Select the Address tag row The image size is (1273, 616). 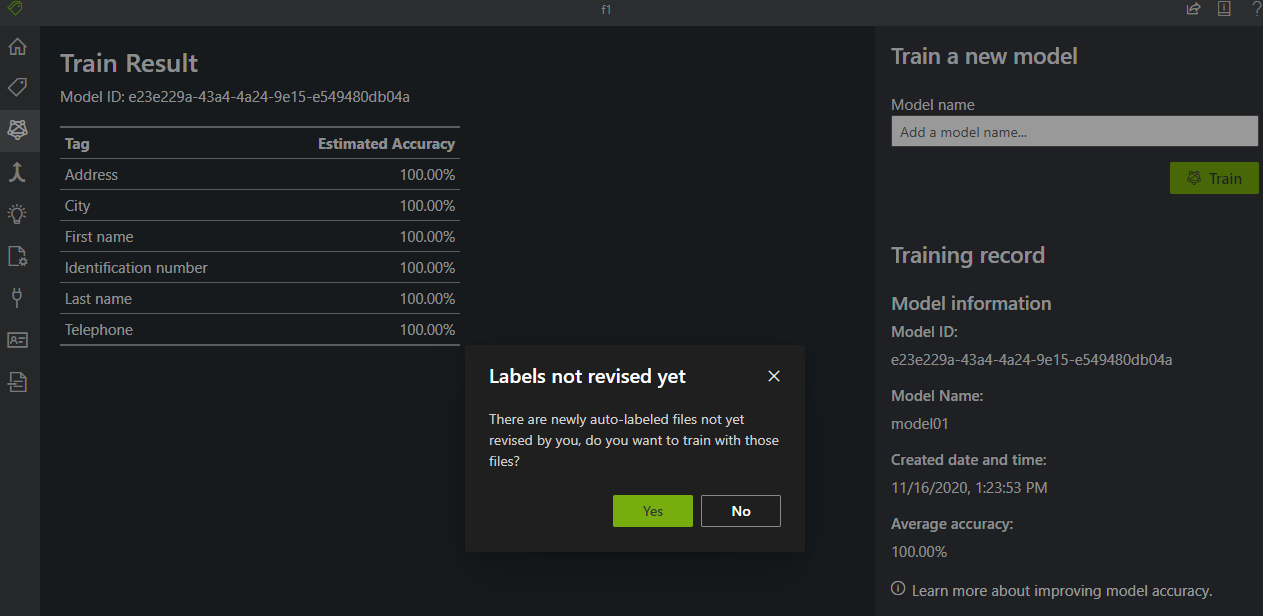[x=260, y=174]
